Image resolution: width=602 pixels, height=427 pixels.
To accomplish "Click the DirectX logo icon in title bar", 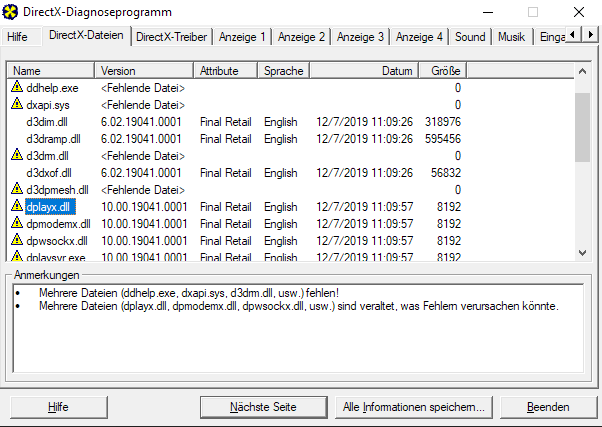I will pos(10,12).
